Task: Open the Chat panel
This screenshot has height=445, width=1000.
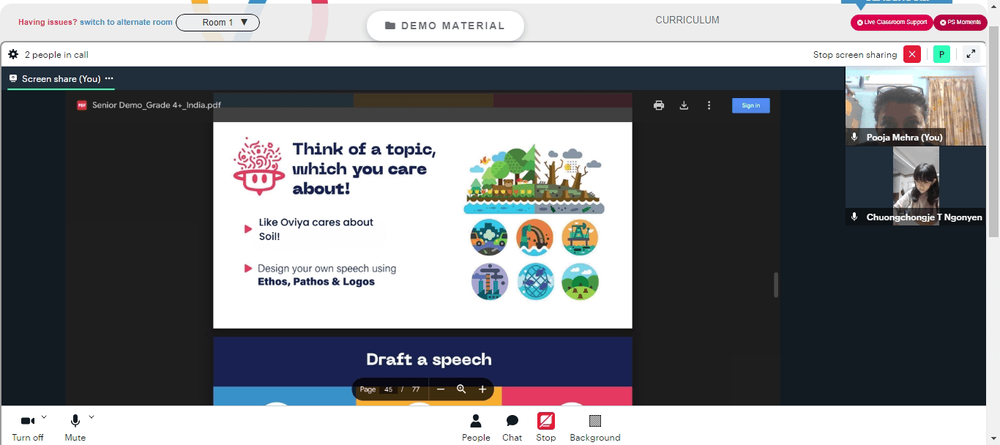Action: click(512, 428)
